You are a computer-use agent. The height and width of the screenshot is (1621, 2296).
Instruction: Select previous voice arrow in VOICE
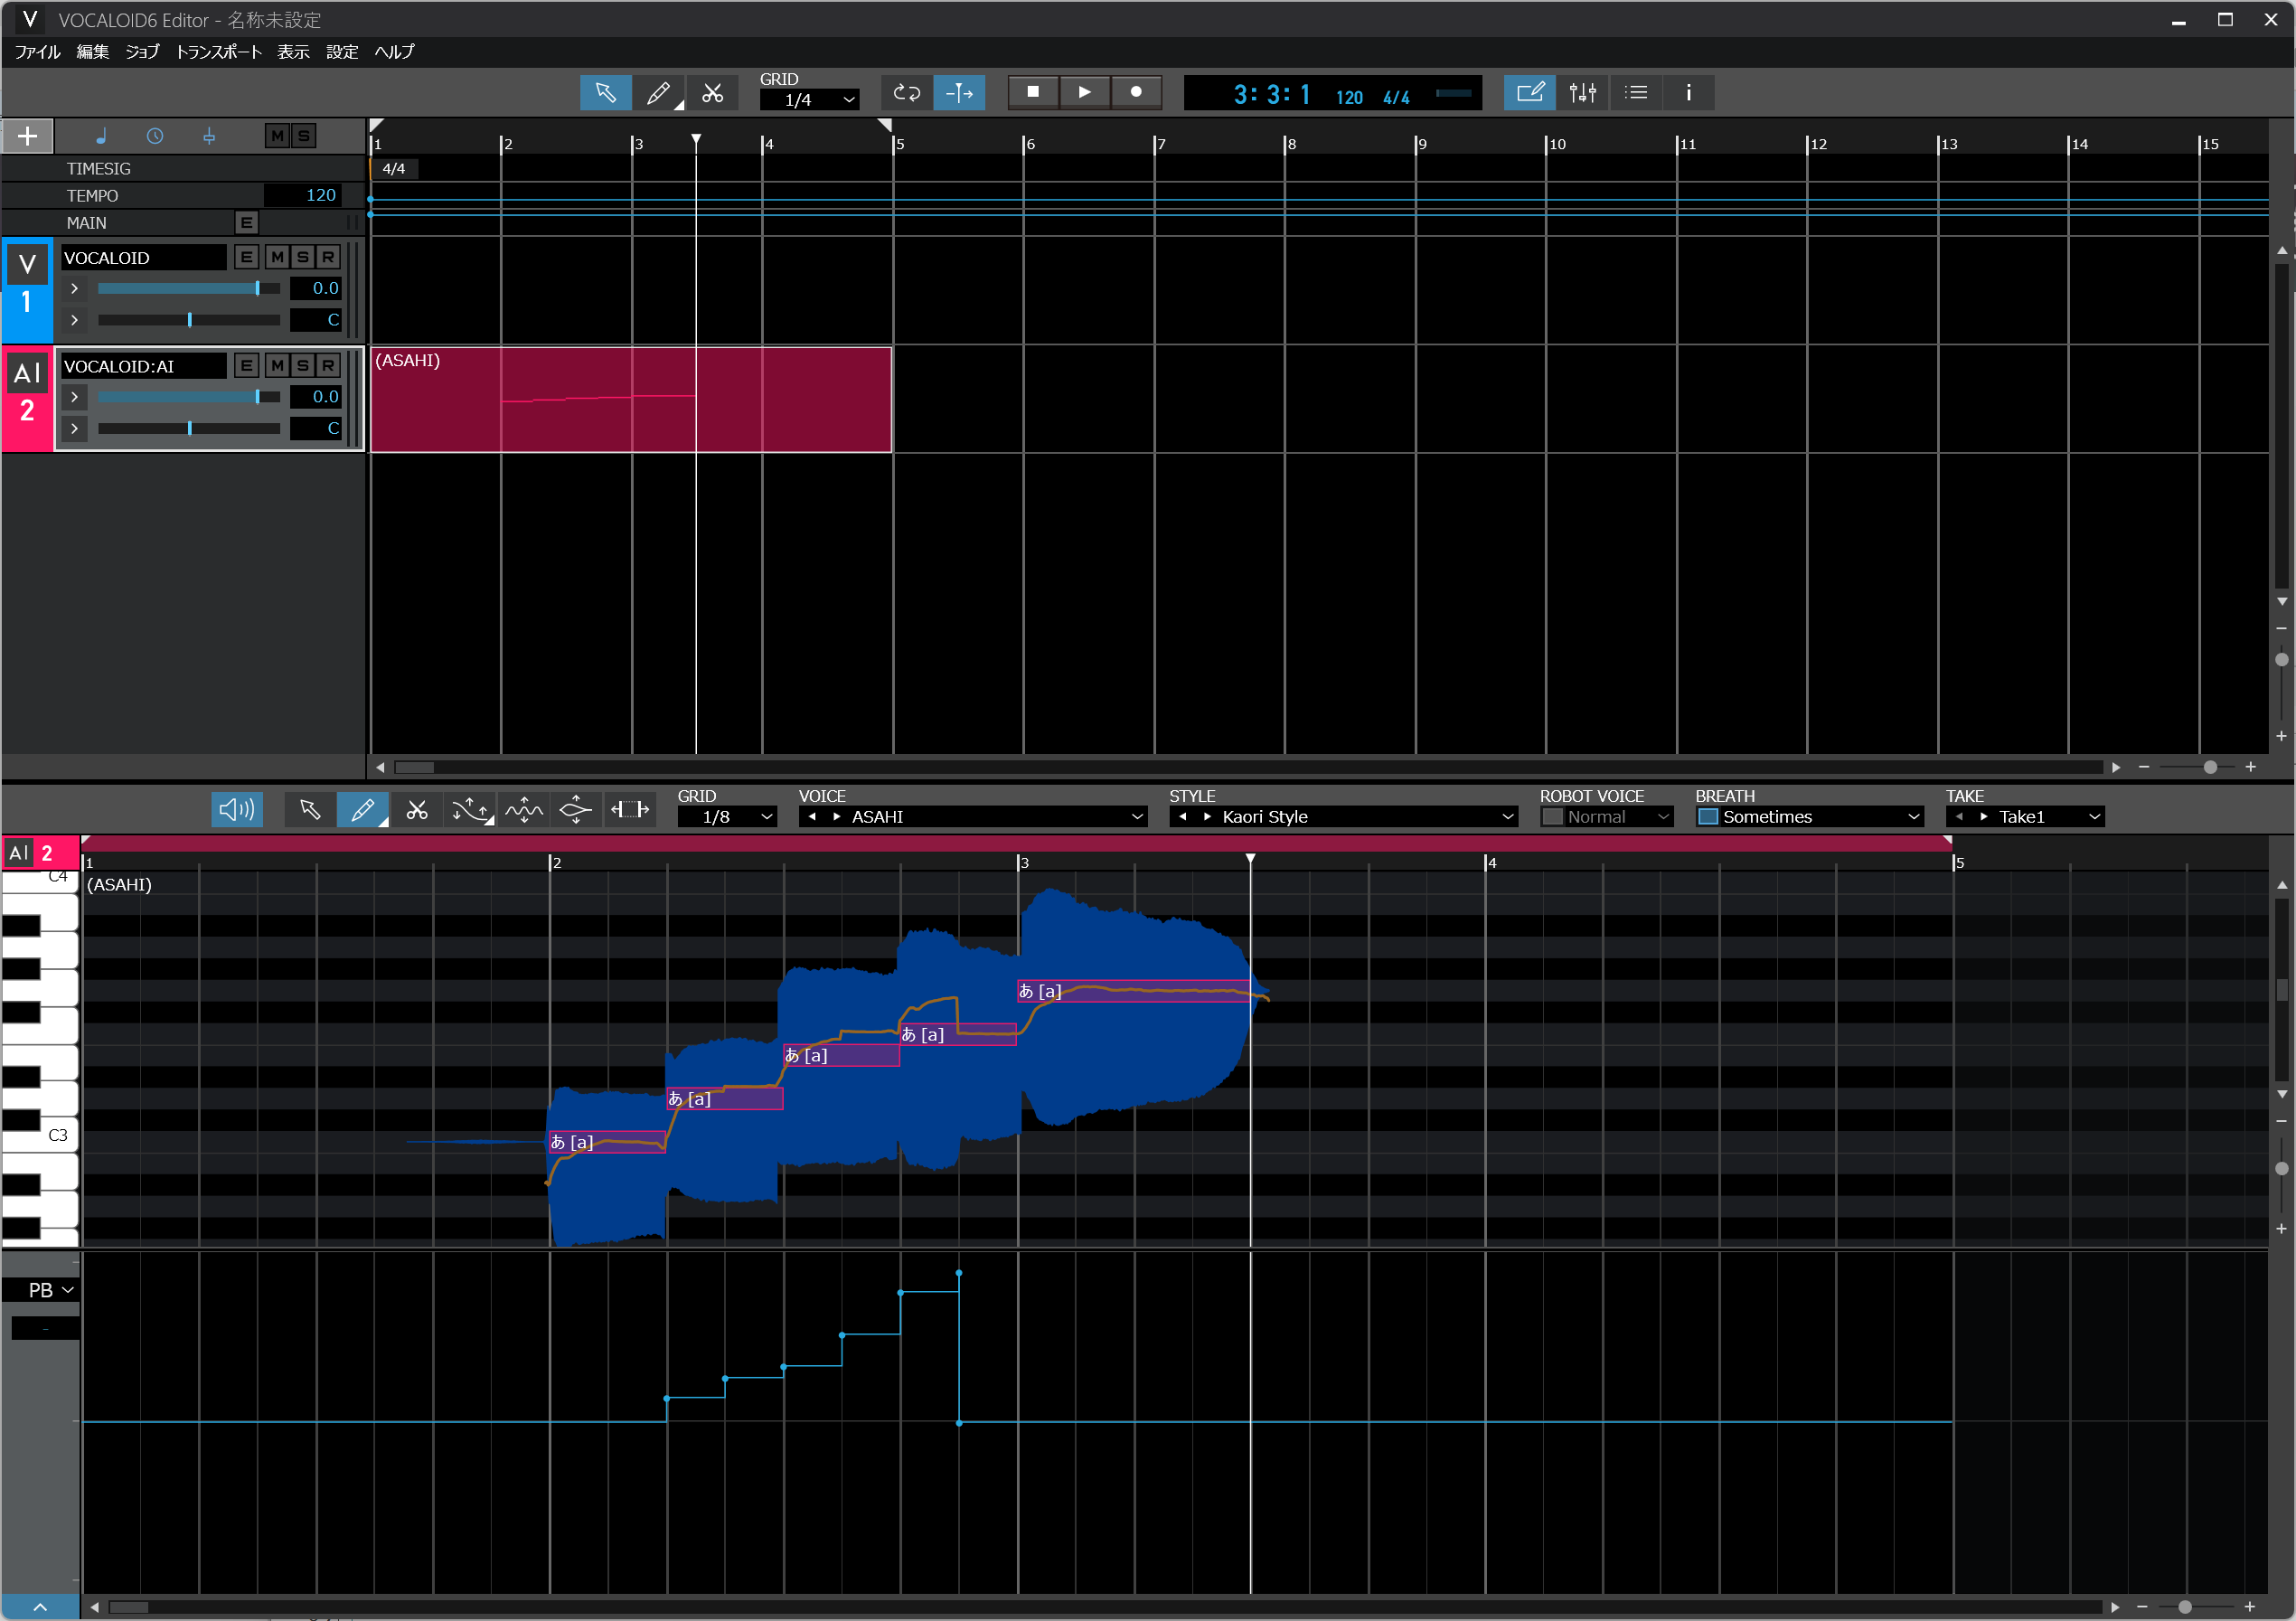point(812,817)
